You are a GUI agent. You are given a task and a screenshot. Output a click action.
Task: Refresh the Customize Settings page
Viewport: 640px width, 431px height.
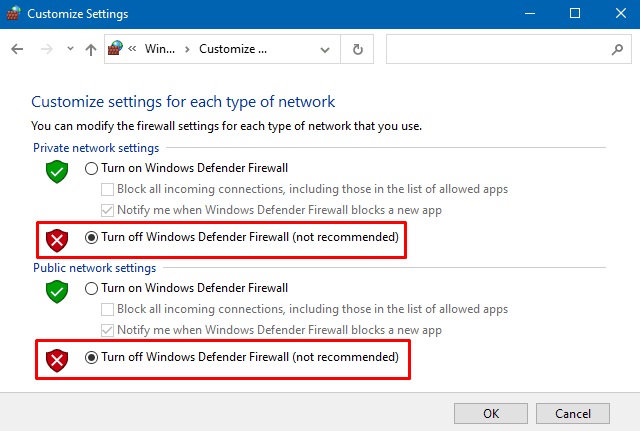click(x=357, y=49)
